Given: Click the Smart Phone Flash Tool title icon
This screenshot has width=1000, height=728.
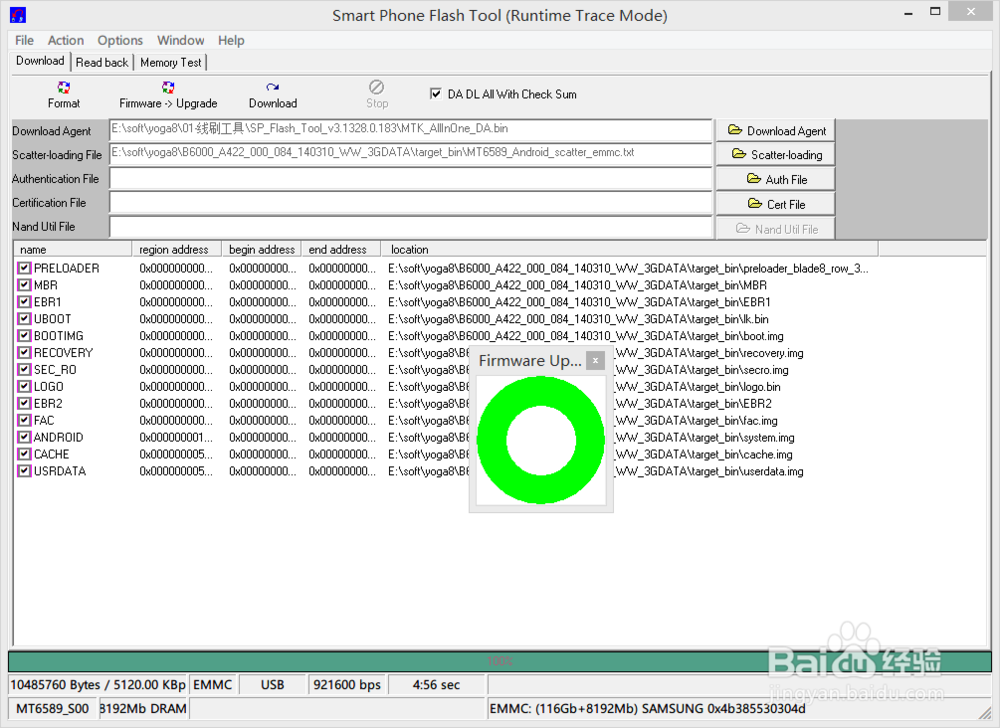Looking at the screenshot, I should click(18, 15).
